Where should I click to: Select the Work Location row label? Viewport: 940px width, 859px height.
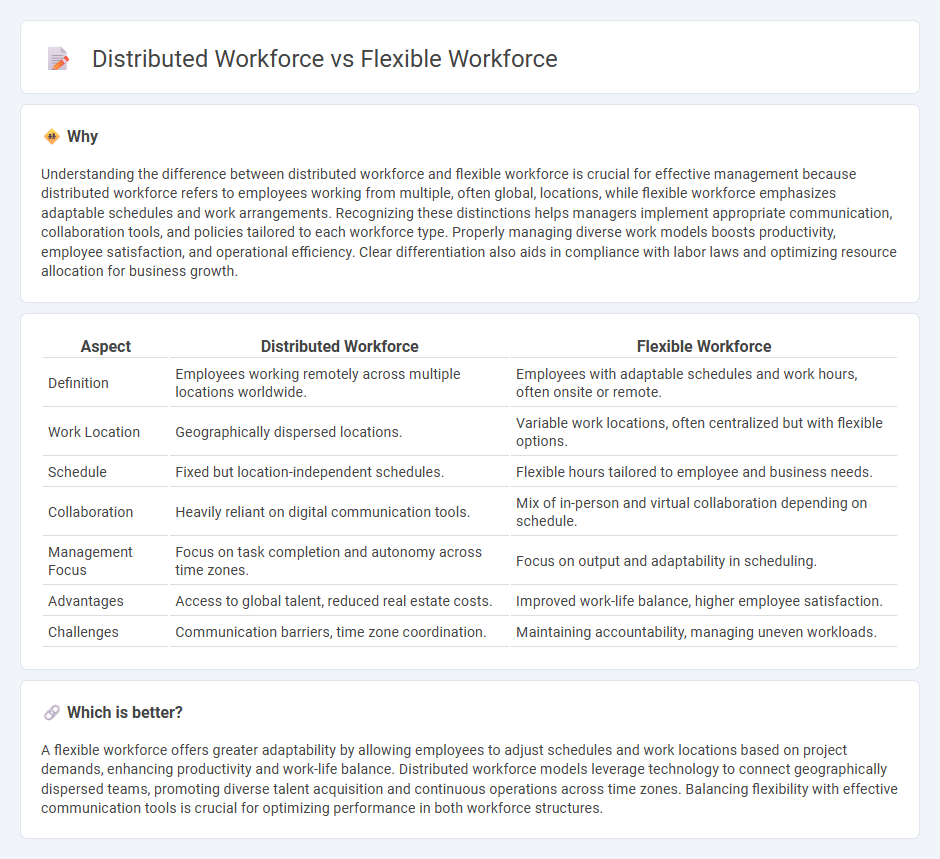[x=94, y=432]
